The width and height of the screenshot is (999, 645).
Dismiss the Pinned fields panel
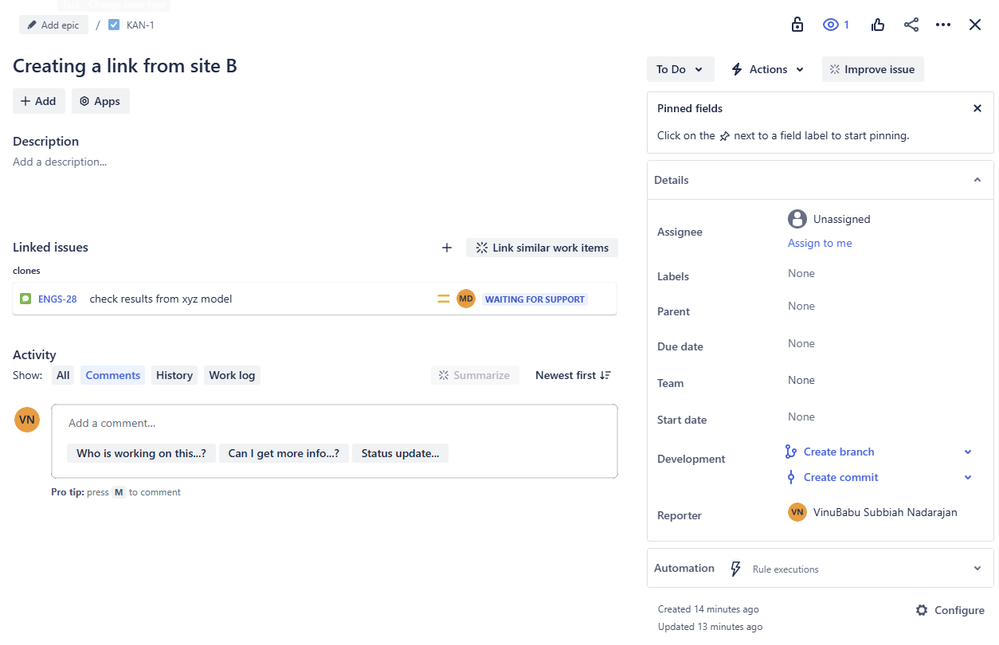tap(977, 108)
